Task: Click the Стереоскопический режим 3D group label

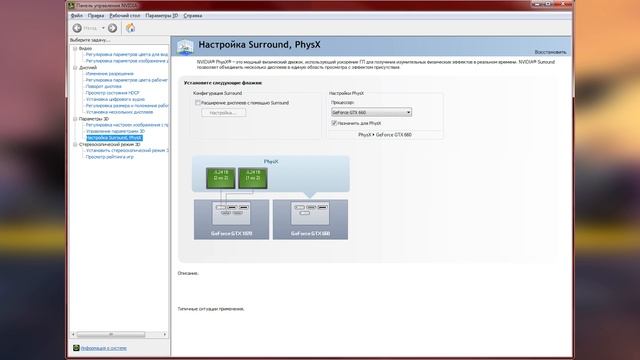Action: click(109, 144)
